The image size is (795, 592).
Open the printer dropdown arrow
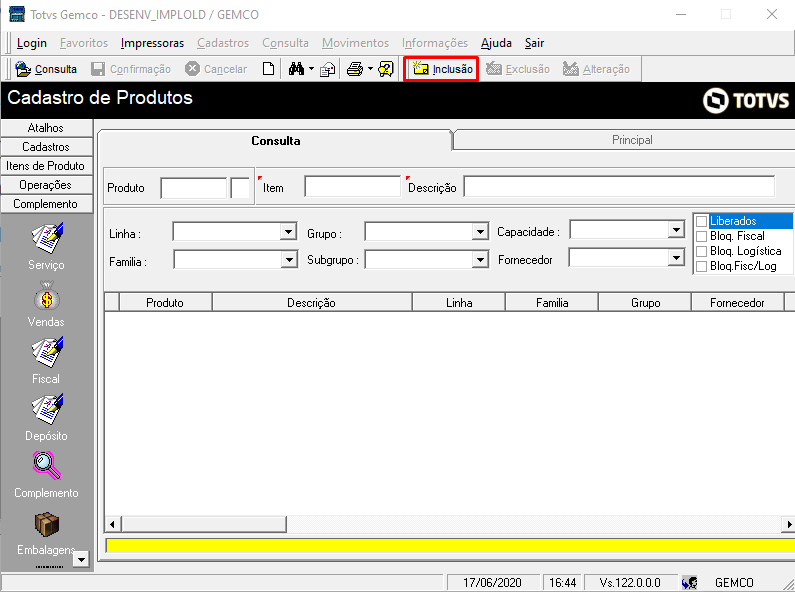pyautogui.click(x=370, y=68)
